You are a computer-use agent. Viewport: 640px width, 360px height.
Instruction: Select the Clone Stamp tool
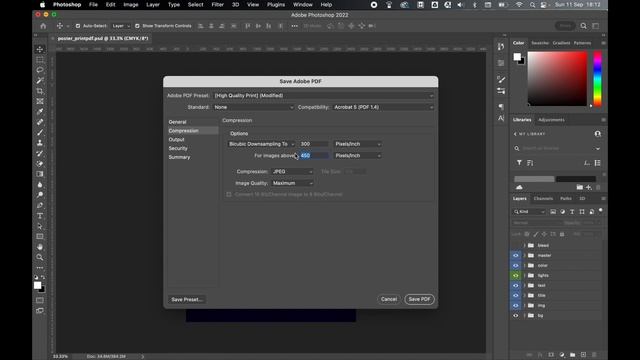(x=40, y=143)
